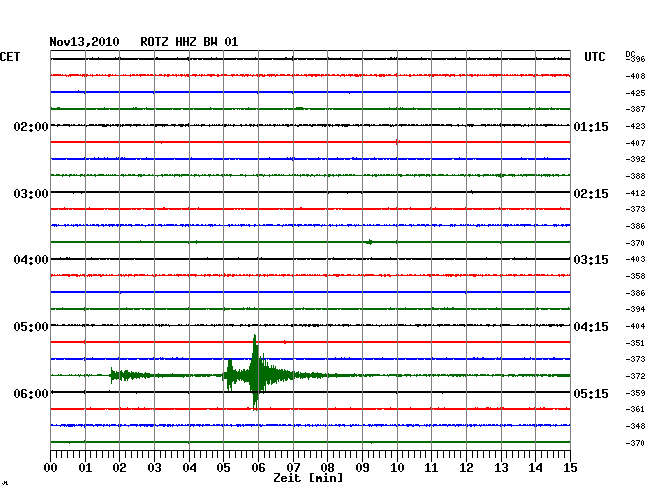
Task: Click the 06:00 CET time label
Action: [31, 393]
